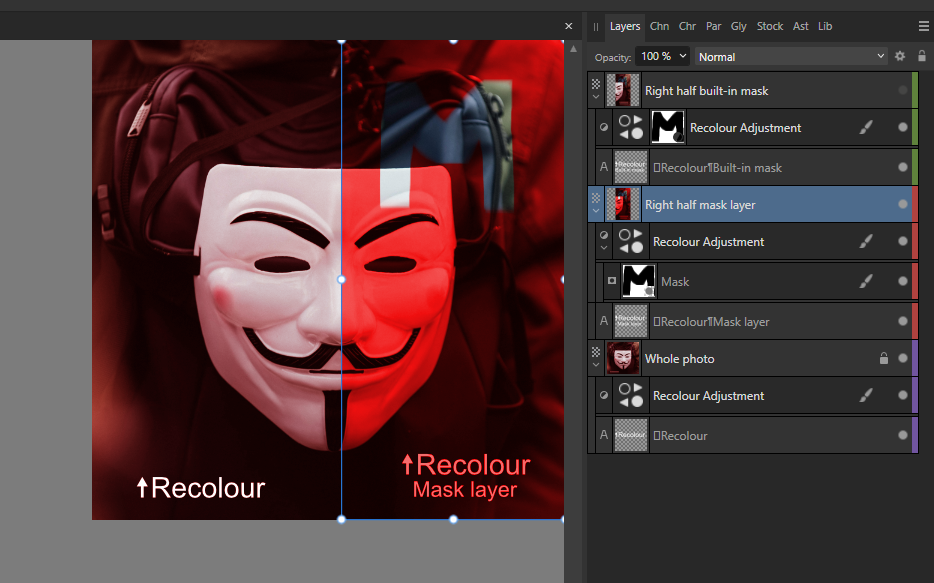Screen dimensions: 934x583
Task: Open the Layers panel preferences menu
Action: coord(923,26)
